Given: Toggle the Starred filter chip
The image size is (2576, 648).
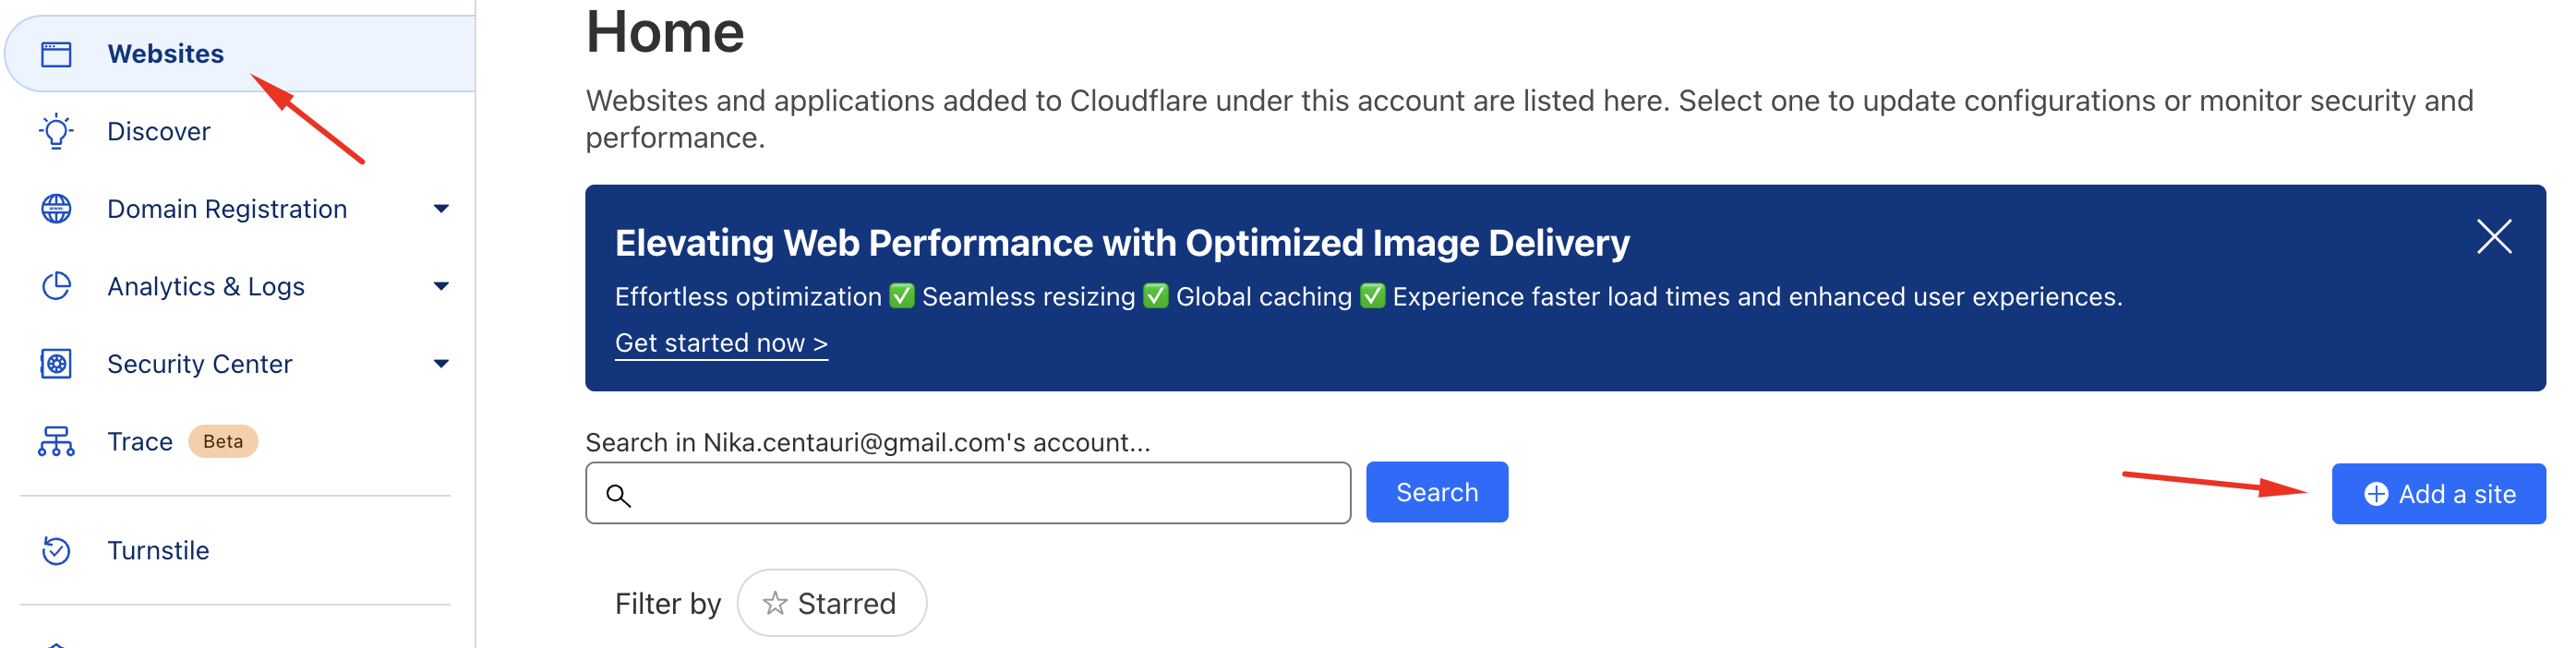Looking at the screenshot, I should (x=831, y=603).
